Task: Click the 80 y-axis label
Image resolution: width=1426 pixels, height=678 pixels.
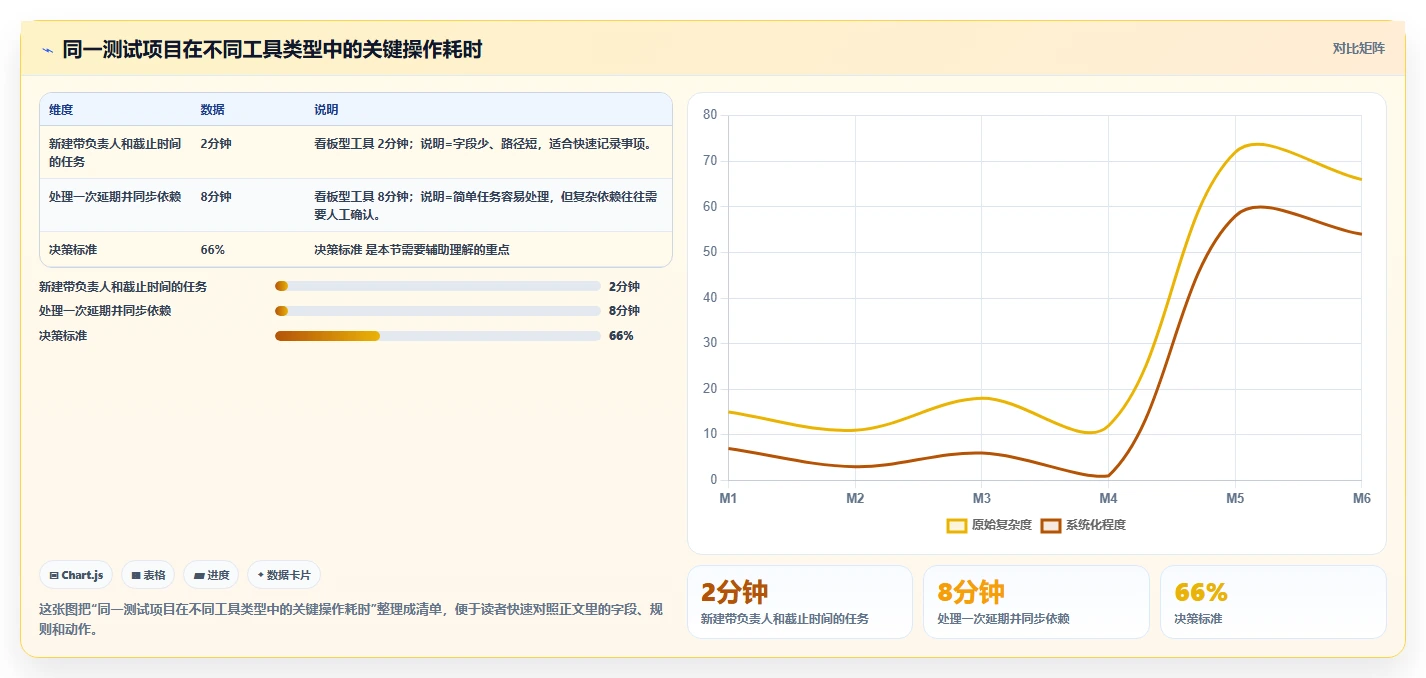Action: [710, 115]
